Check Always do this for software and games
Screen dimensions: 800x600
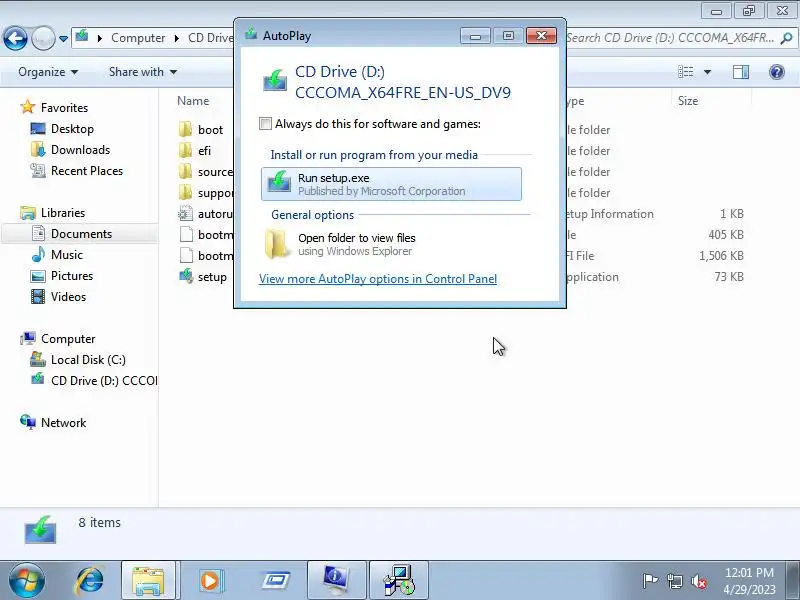265,124
